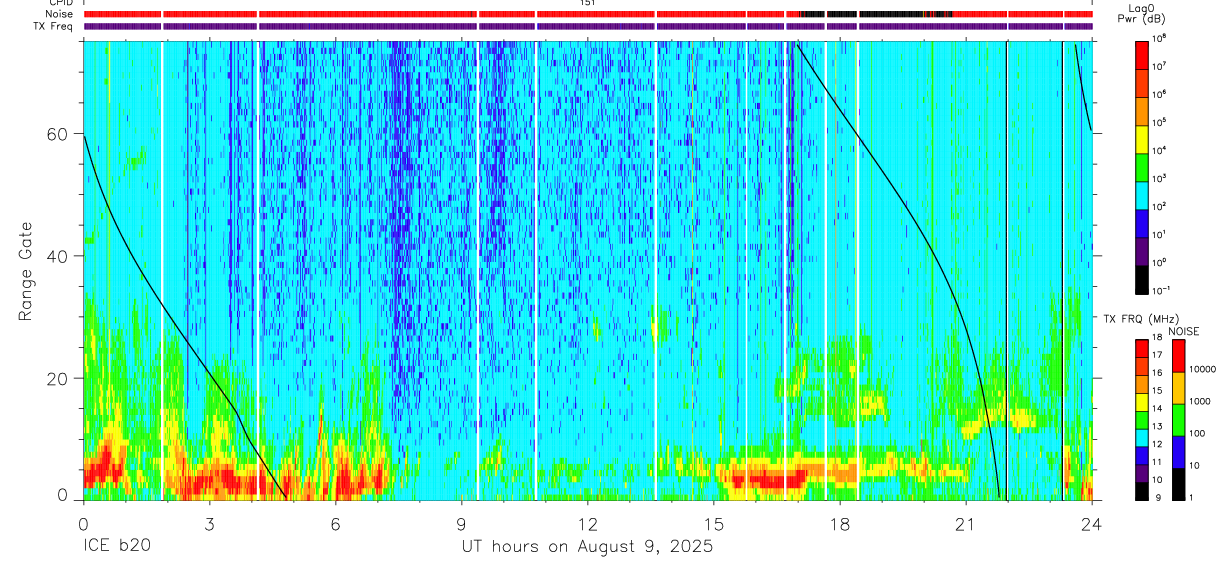Click the black segment of NOISE colorbar
Viewport: 1228px width, 567px height.
point(1178,484)
